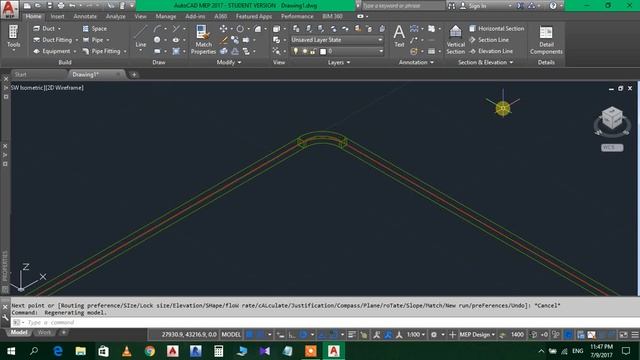Toggle MODEL space button in status bar
Screen dimensions: 640x360
click(x=231, y=335)
